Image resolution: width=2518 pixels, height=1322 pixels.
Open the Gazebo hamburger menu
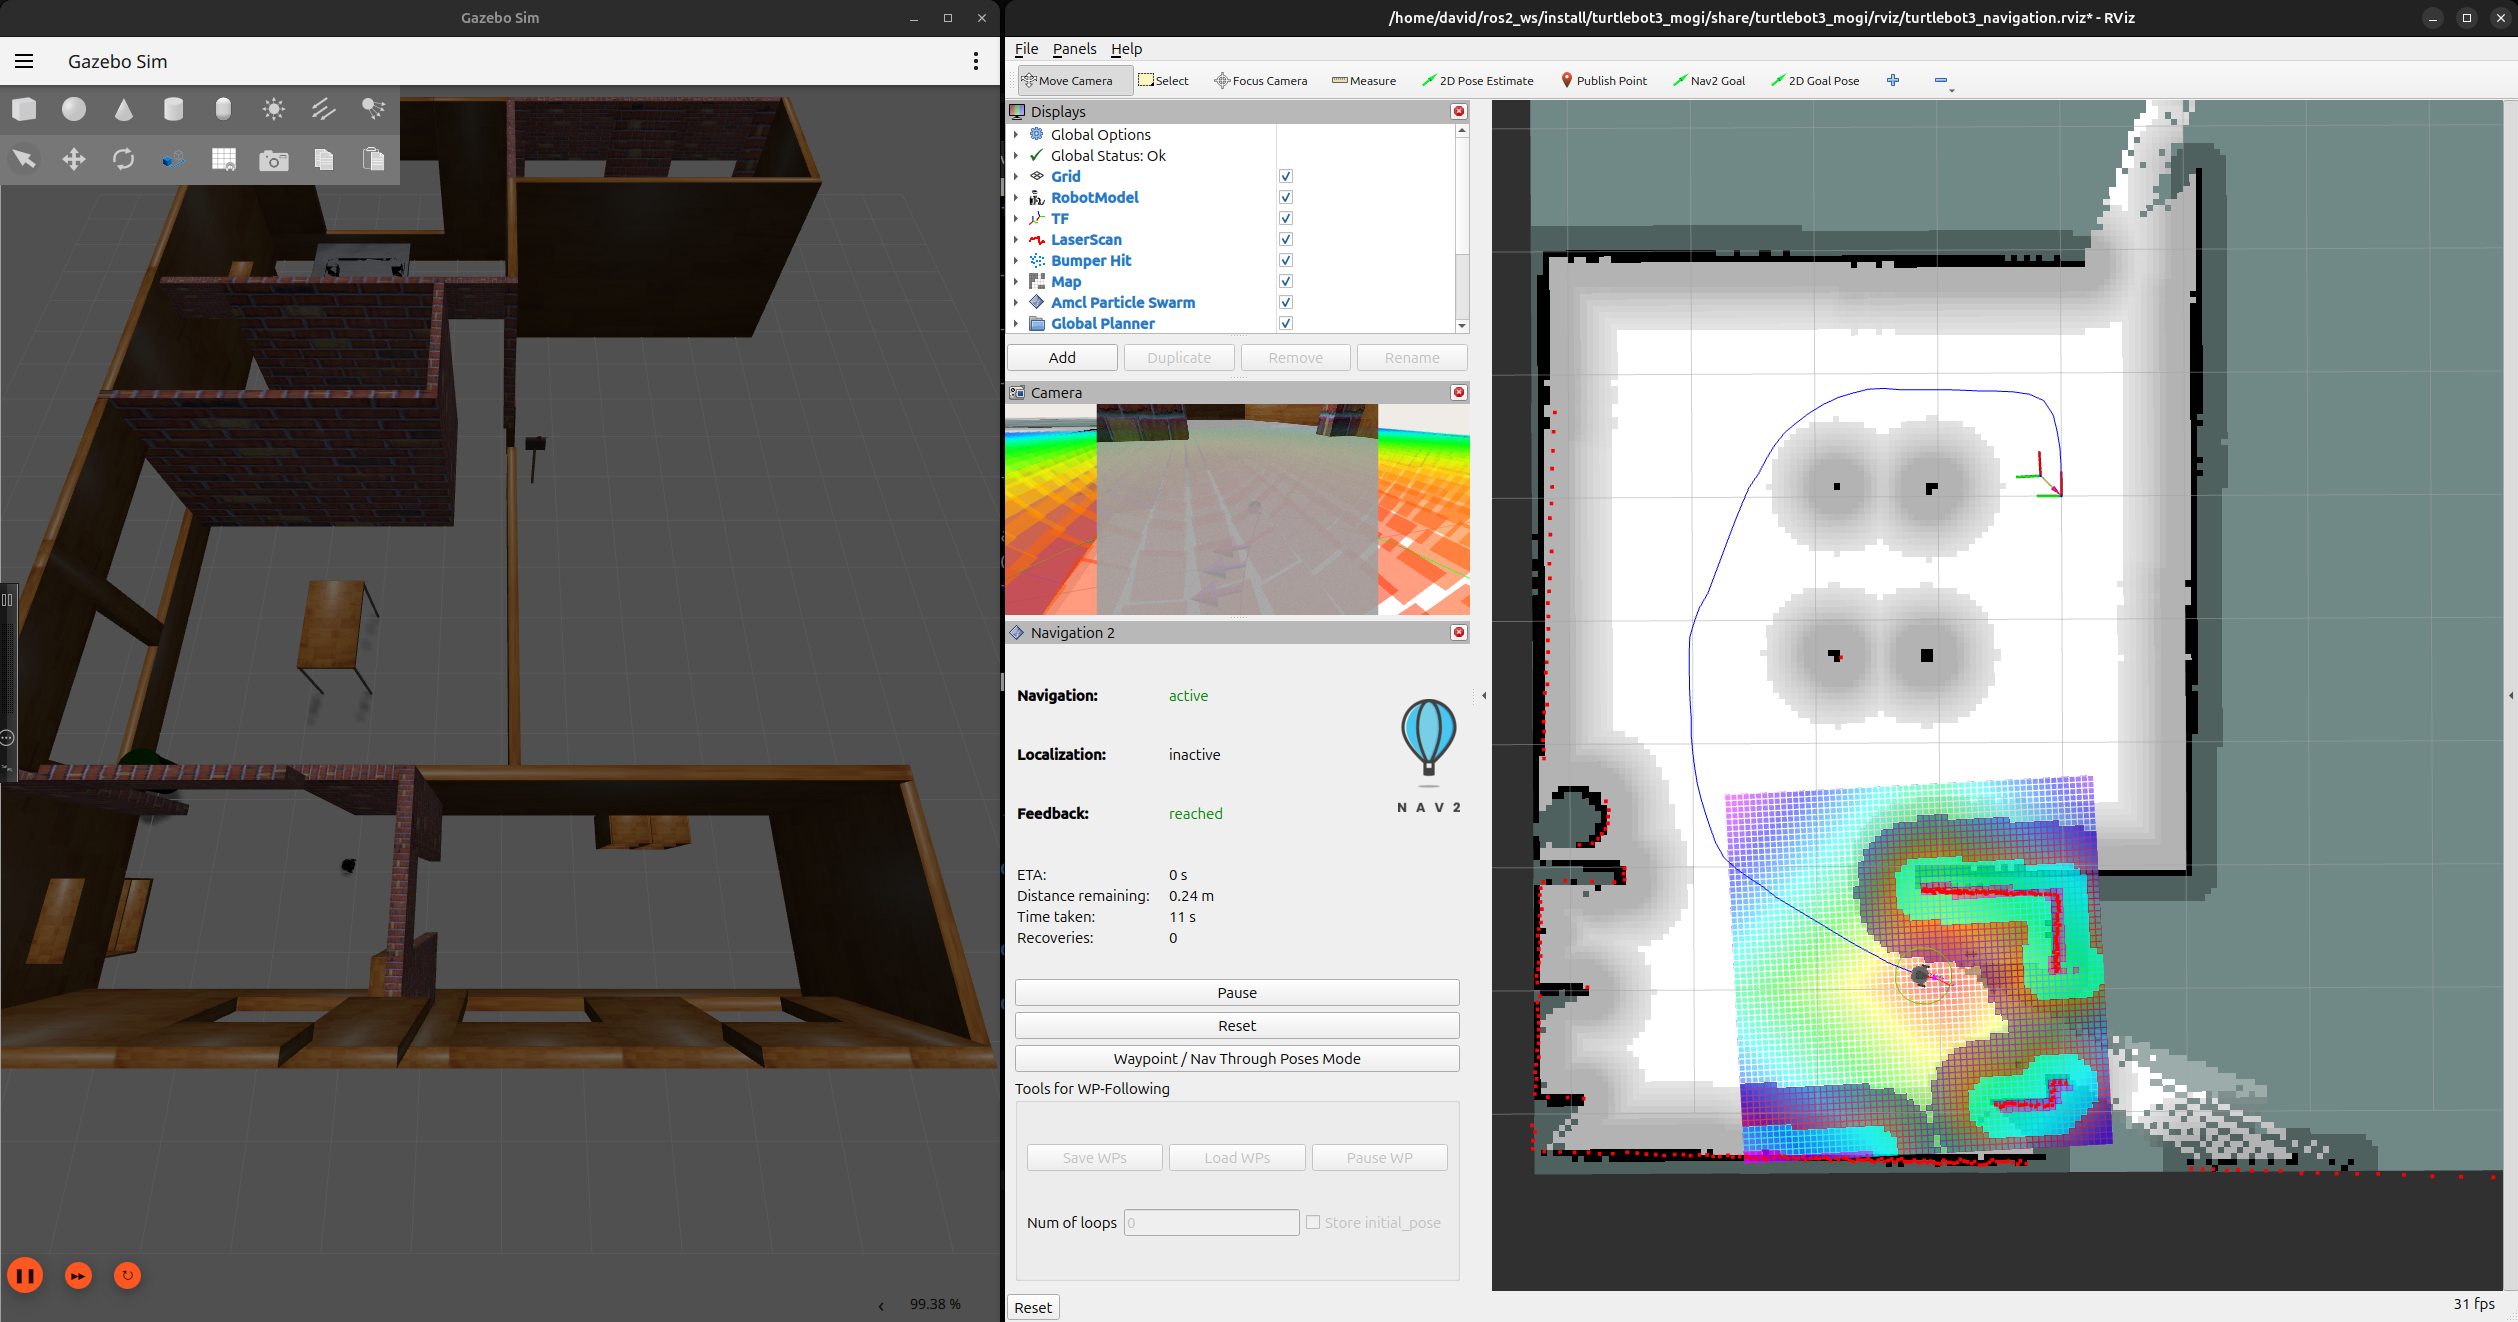point(24,61)
